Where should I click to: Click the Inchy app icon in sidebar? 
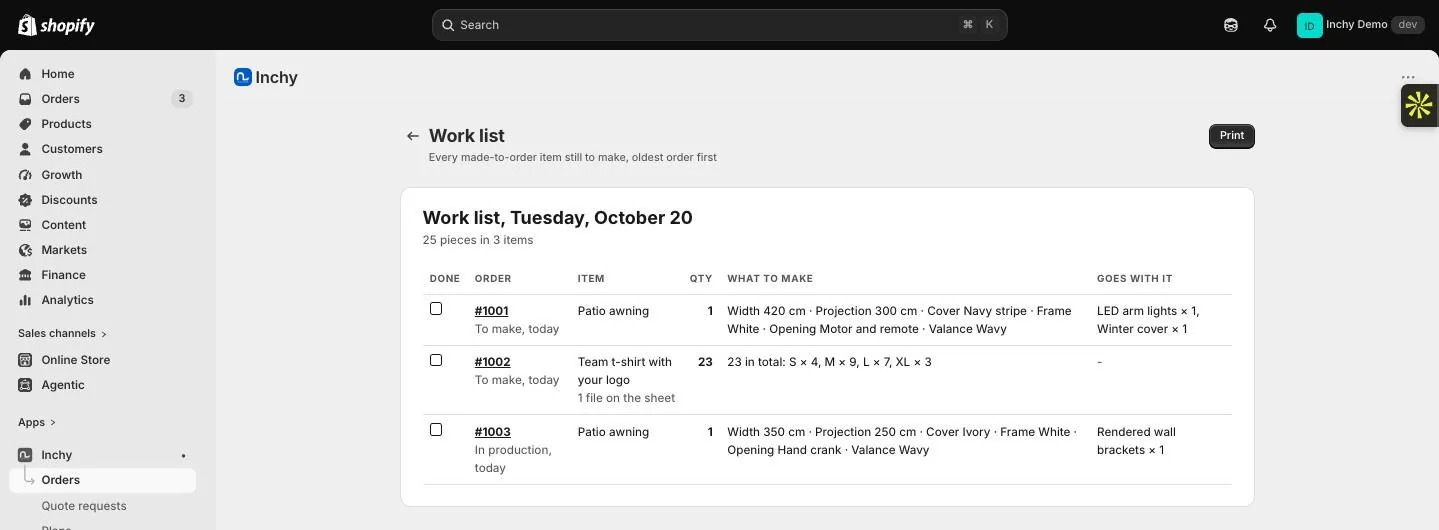coord(25,455)
